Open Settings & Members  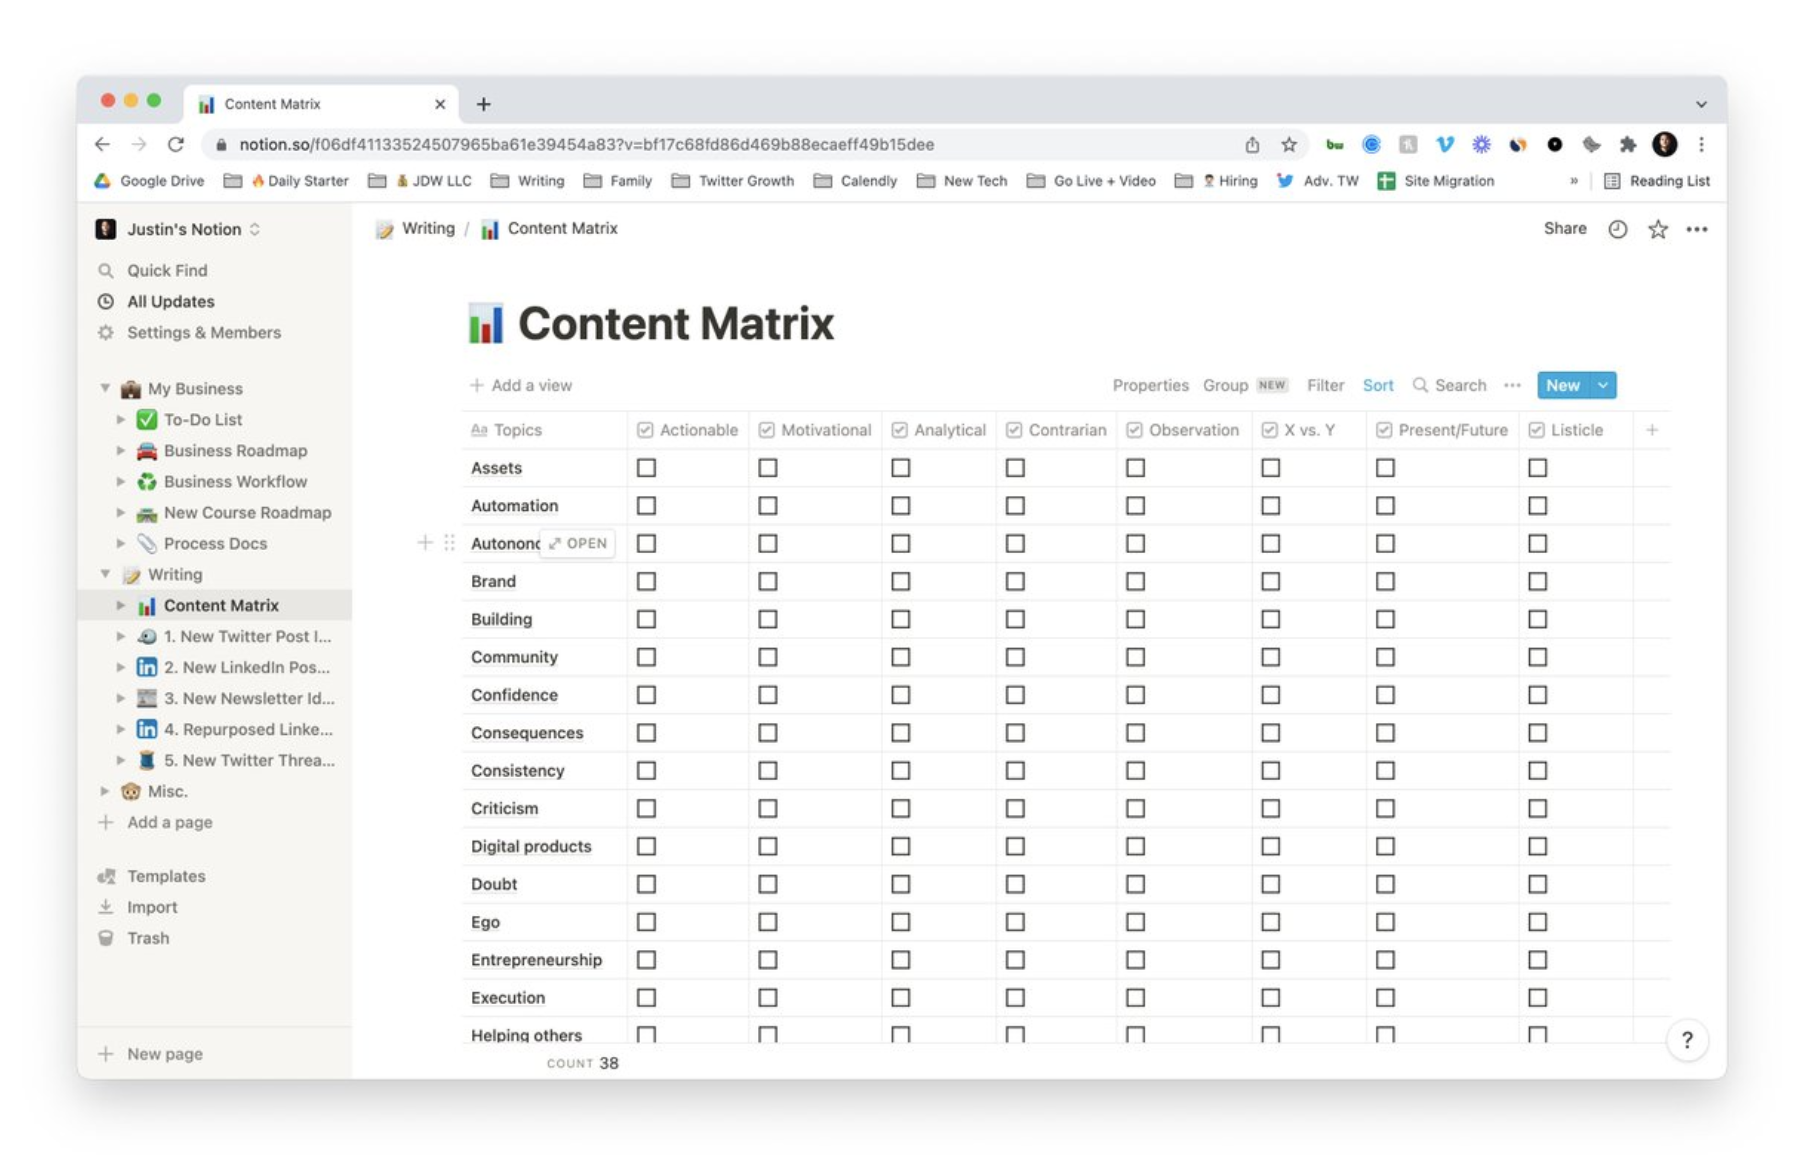[x=203, y=332]
